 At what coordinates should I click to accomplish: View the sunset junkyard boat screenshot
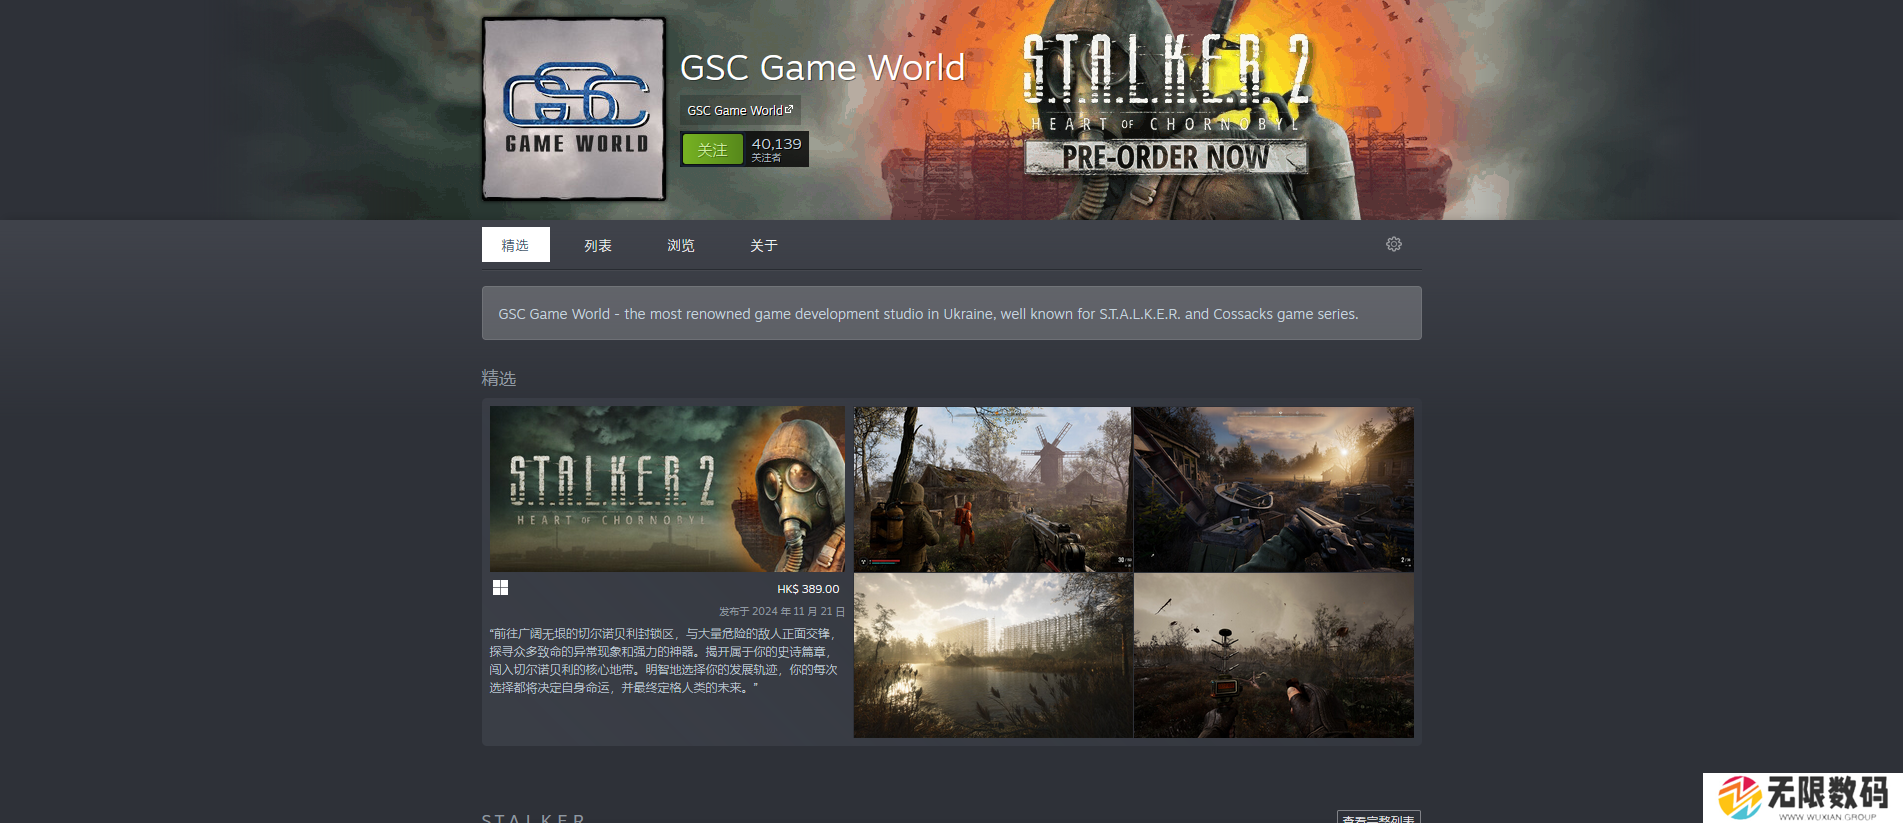tap(1273, 489)
